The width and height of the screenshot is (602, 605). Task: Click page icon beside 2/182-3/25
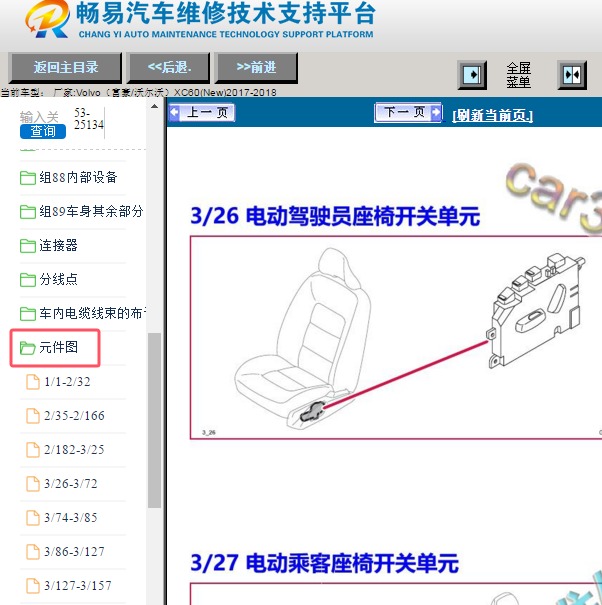coord(33,450)
